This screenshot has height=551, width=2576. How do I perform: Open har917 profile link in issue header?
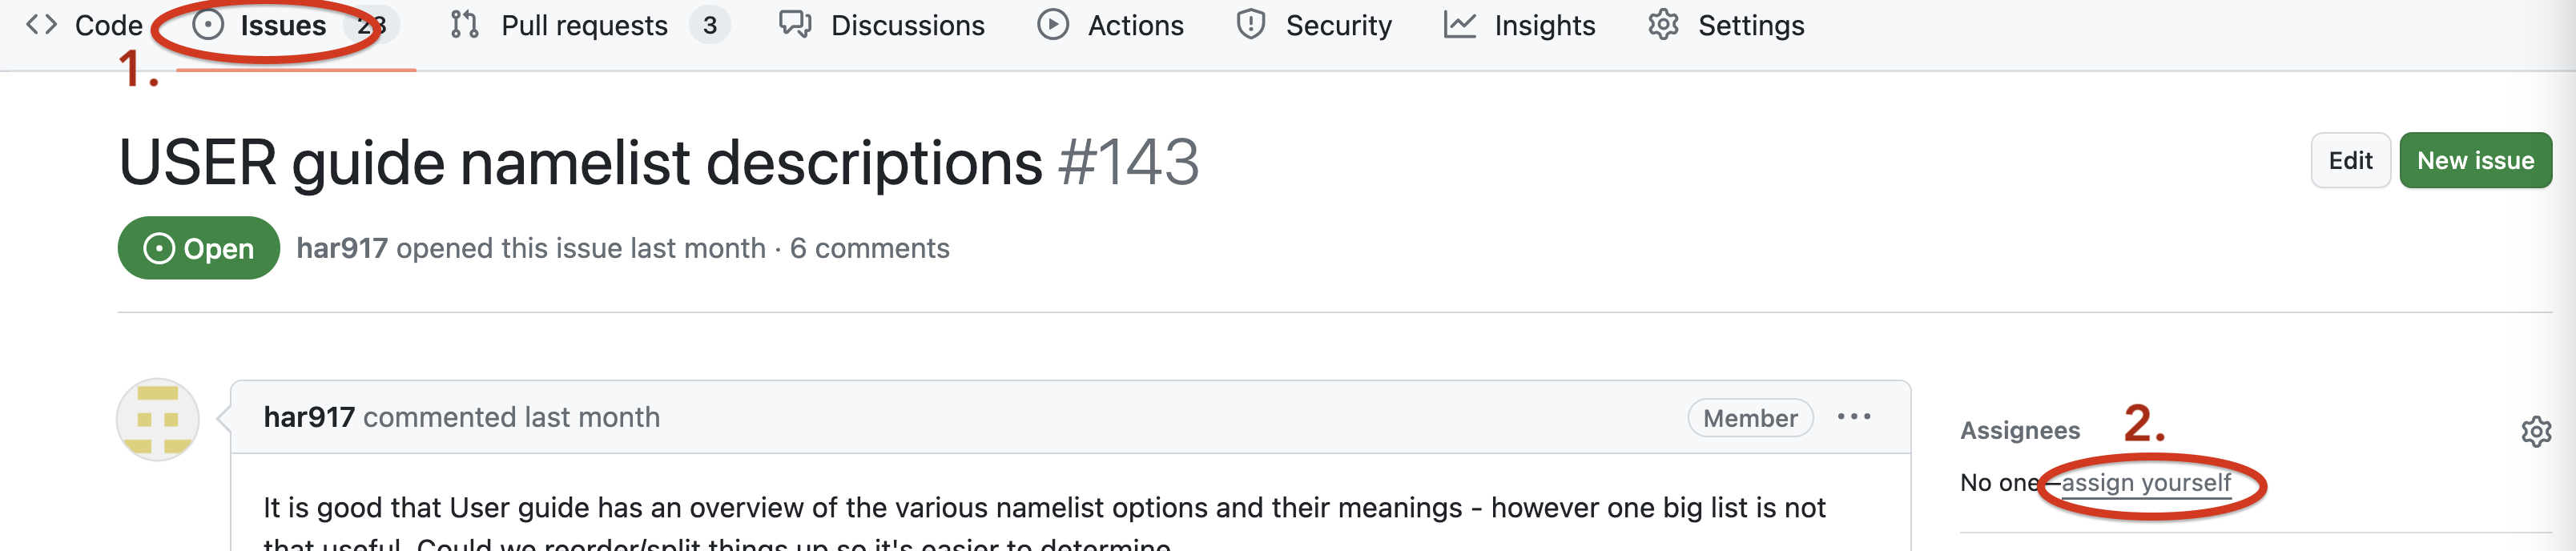pos(342,248)
